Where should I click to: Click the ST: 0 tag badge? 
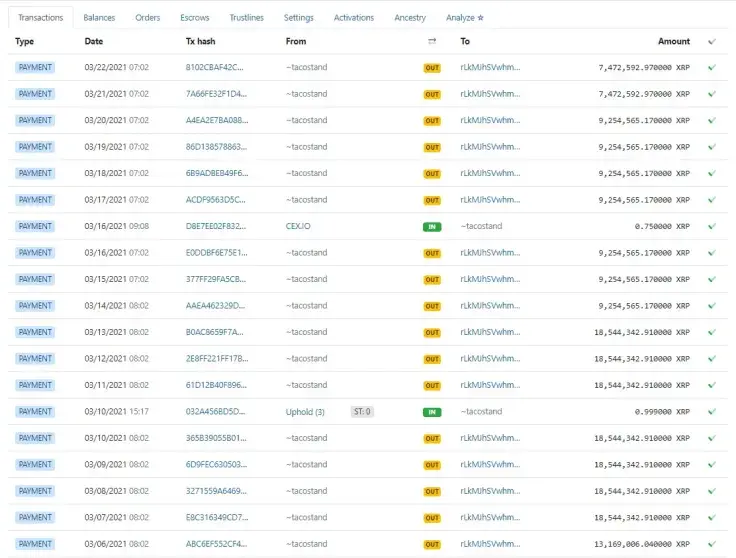point(362,411)
